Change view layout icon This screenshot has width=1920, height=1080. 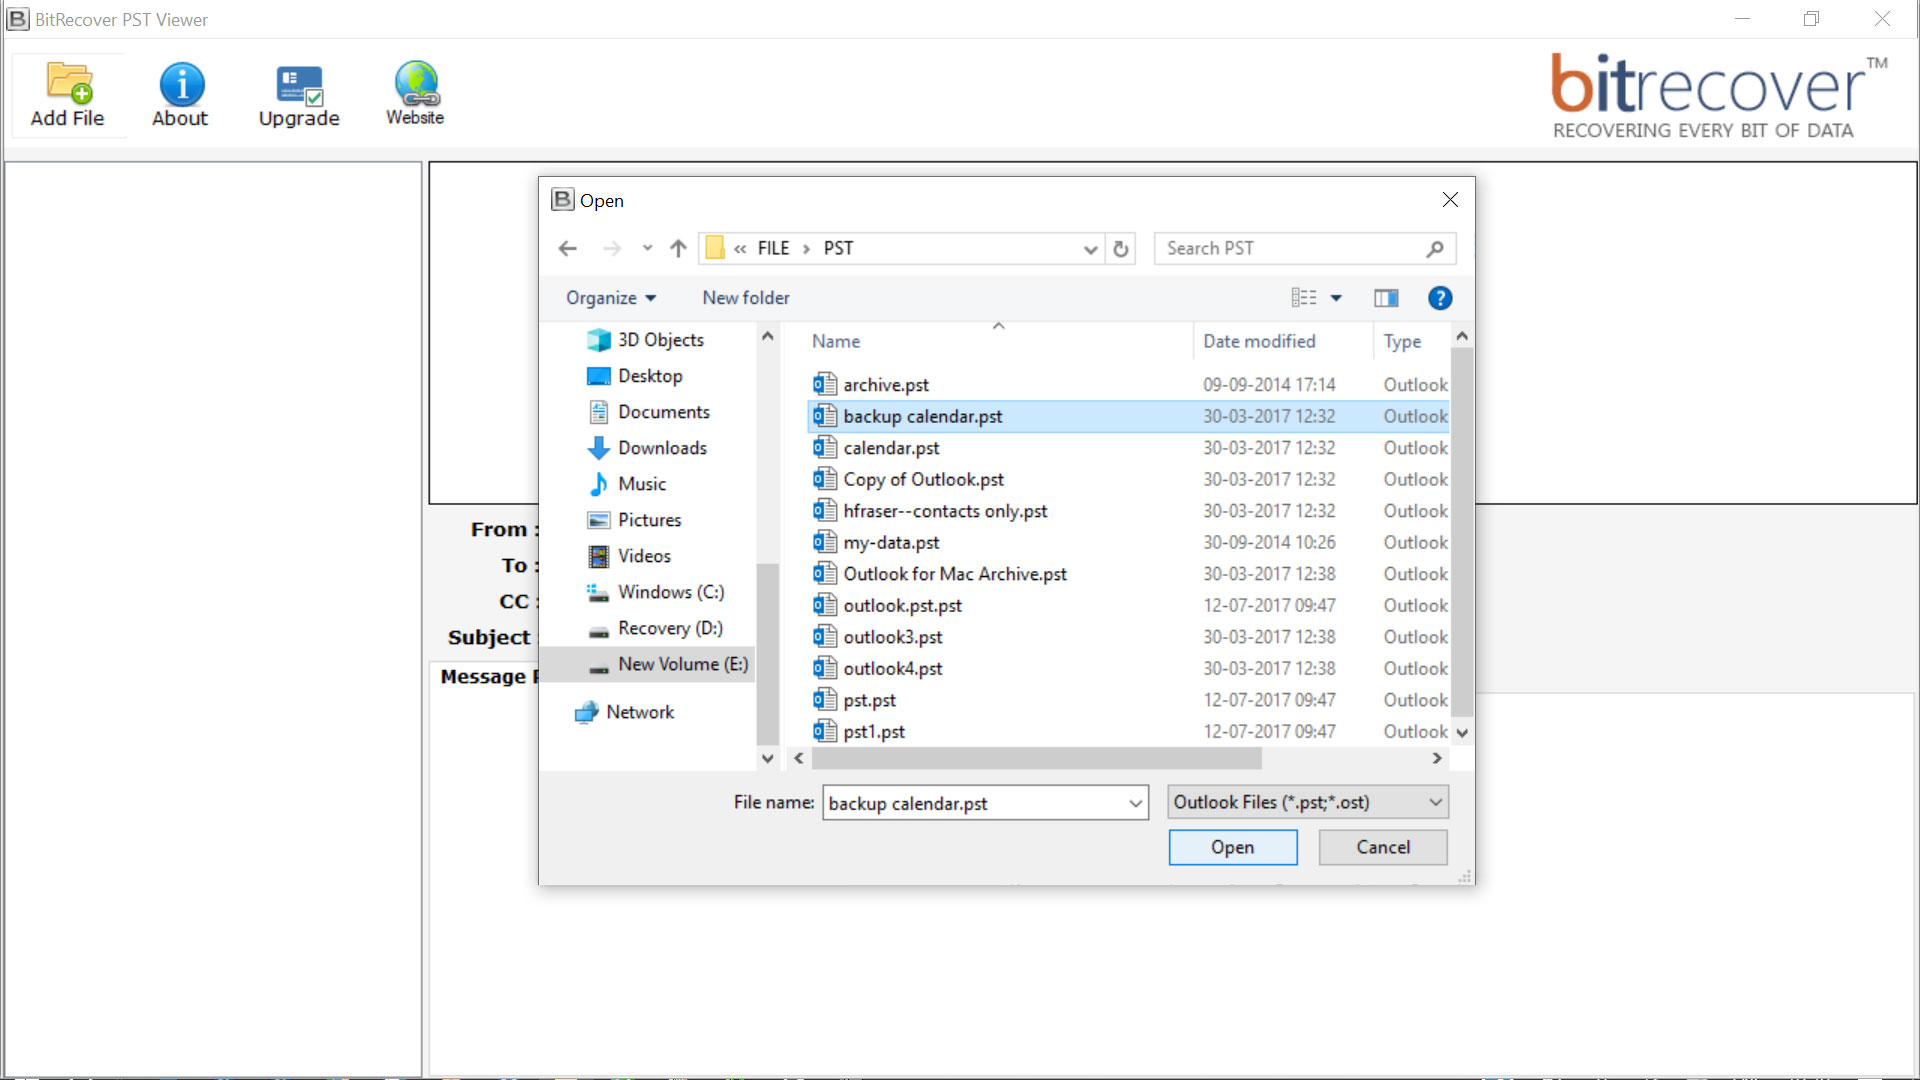tap(1303, 298)
